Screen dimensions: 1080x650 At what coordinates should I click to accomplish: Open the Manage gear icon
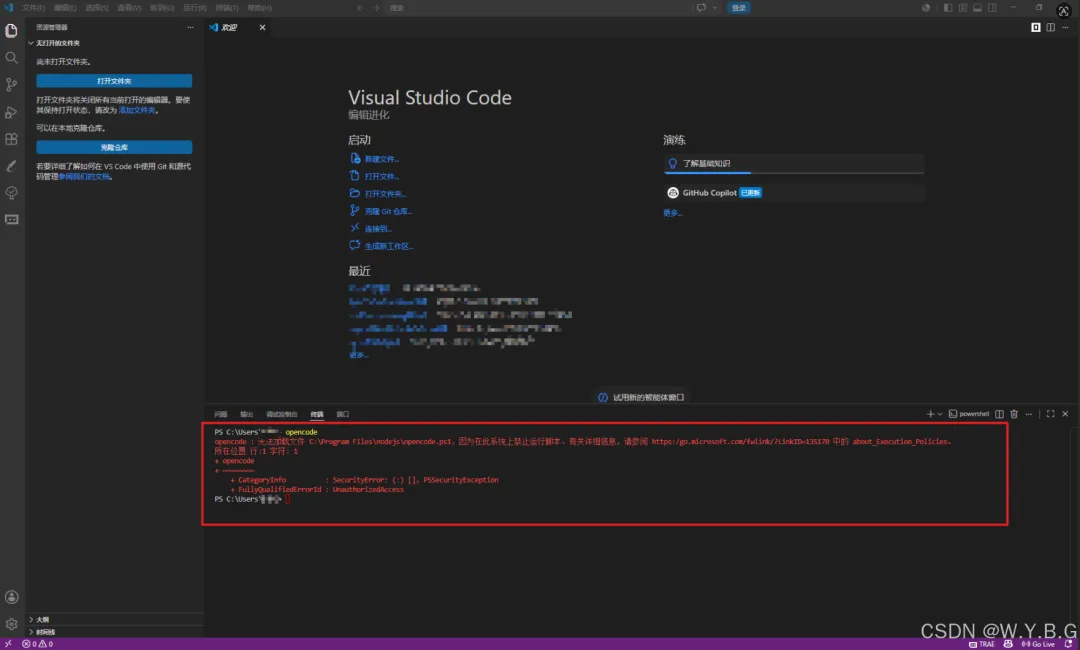pos(12,624)
